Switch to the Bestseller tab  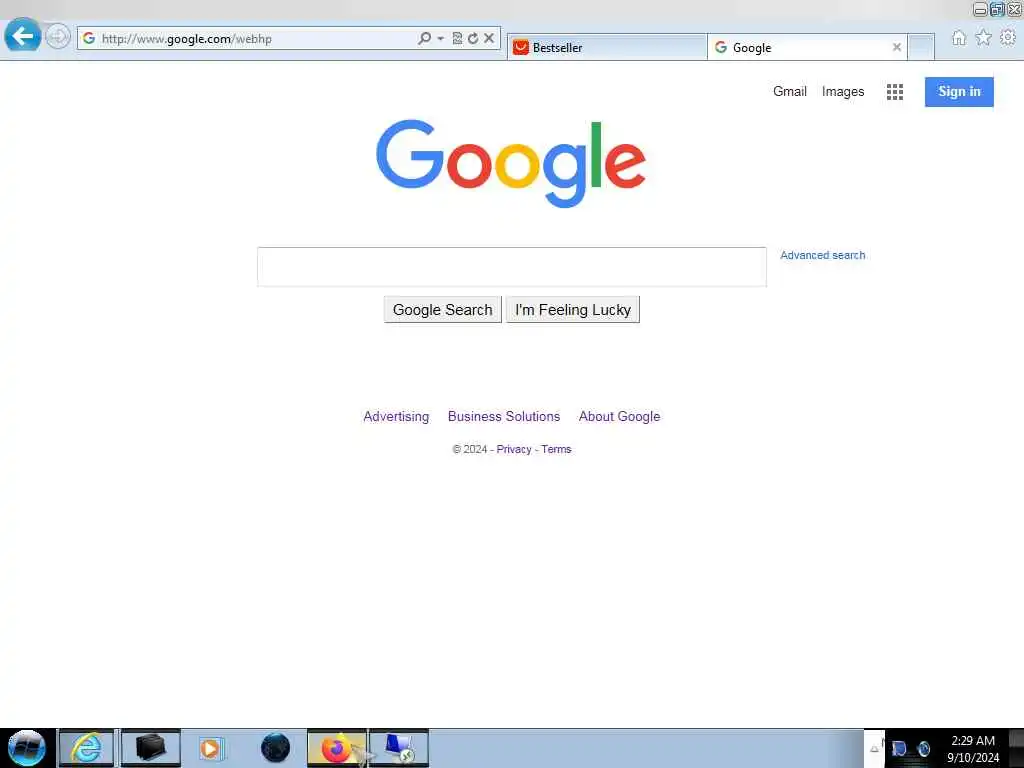click(607, 48)
